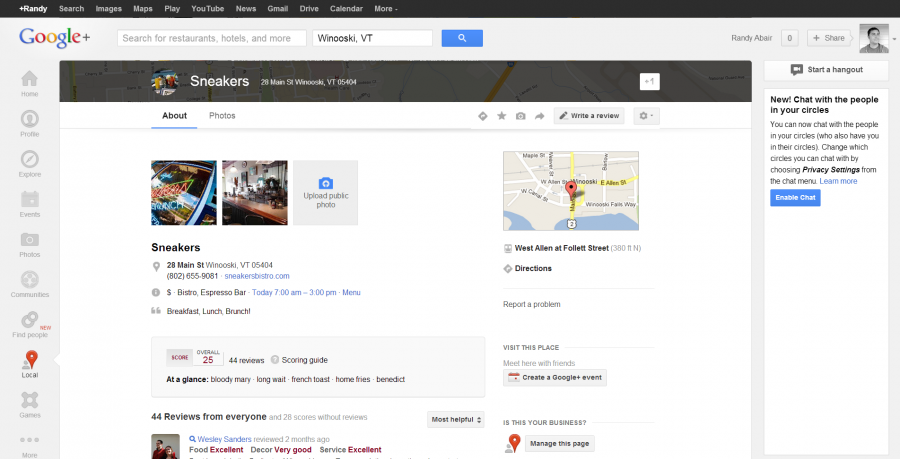Click Upload public photo tile
Screen dimensions: 900x459
coord(325,193)
